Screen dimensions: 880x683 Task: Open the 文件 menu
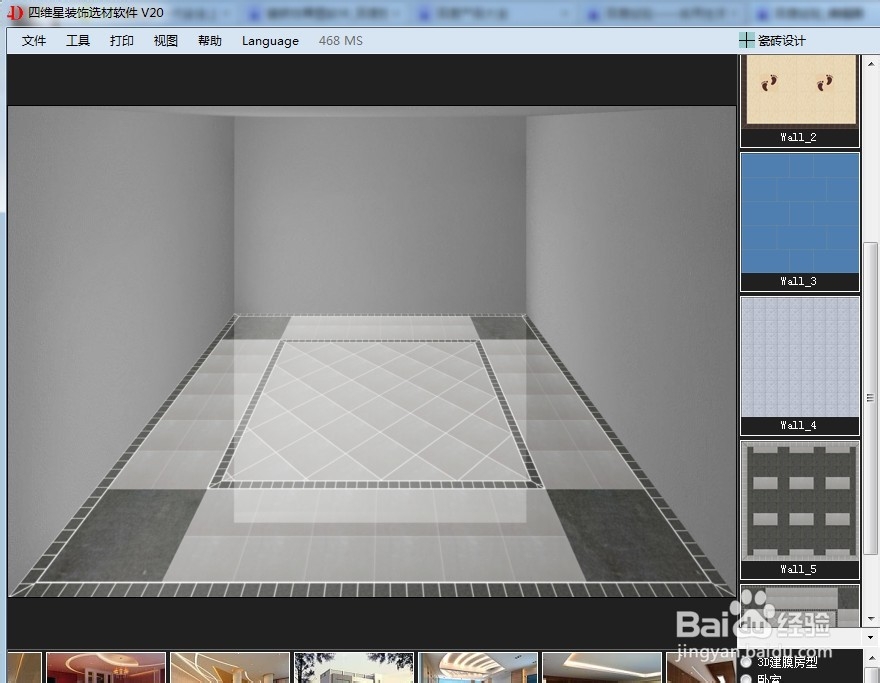[x=34, y=40]
